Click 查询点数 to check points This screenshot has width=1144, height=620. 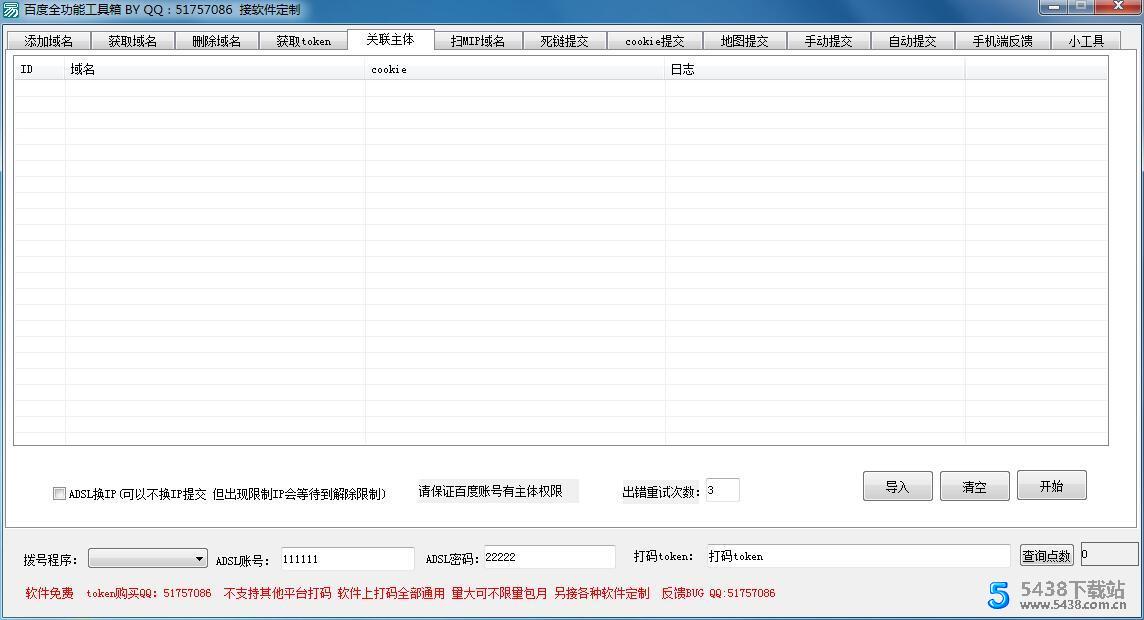click(x=1046, y=556)
